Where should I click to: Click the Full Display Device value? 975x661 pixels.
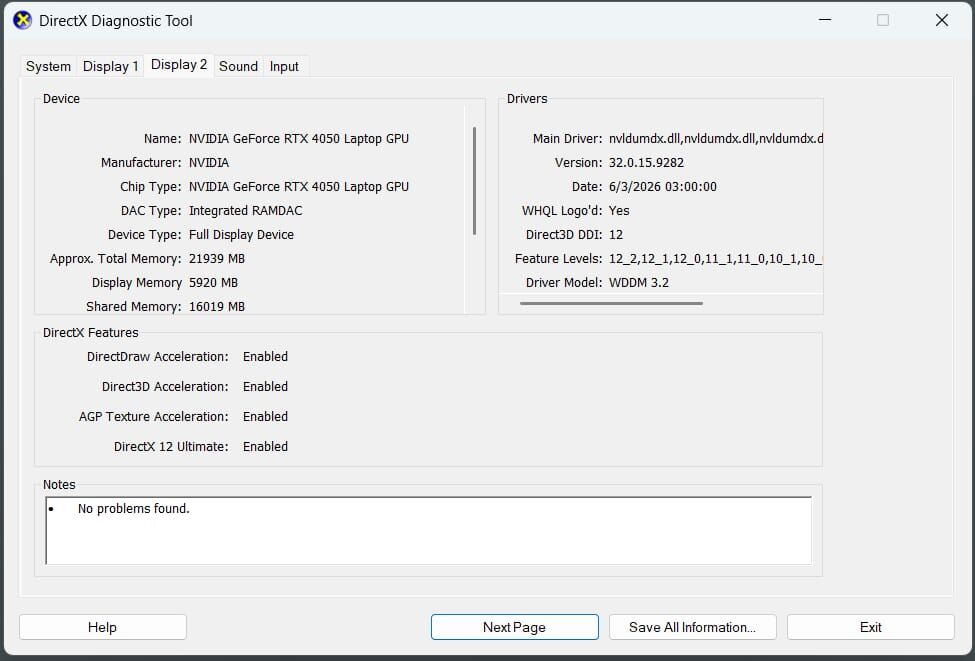click(241, 235)
